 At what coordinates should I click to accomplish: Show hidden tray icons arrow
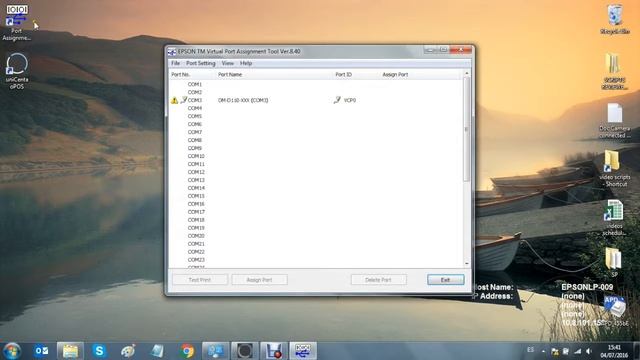tap(543, 351)
